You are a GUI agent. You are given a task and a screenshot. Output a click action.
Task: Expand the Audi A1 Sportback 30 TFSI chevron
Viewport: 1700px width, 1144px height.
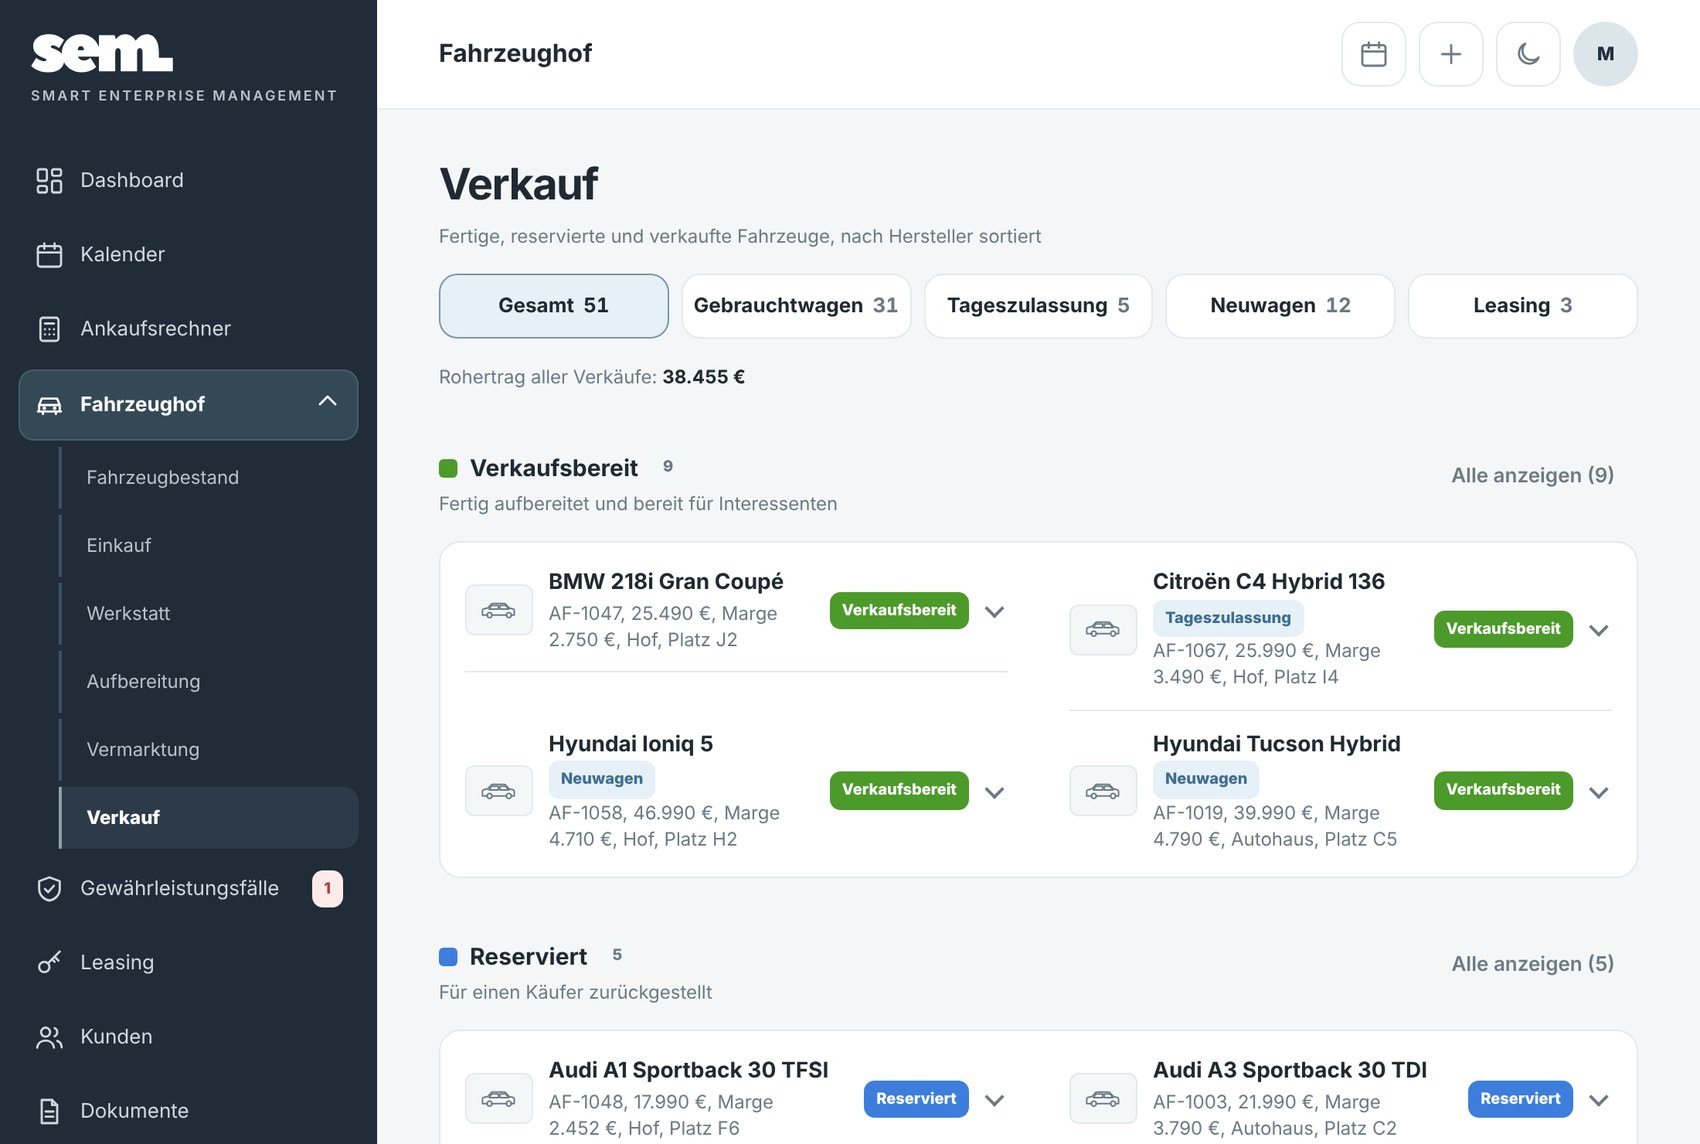coord(994,1100)
